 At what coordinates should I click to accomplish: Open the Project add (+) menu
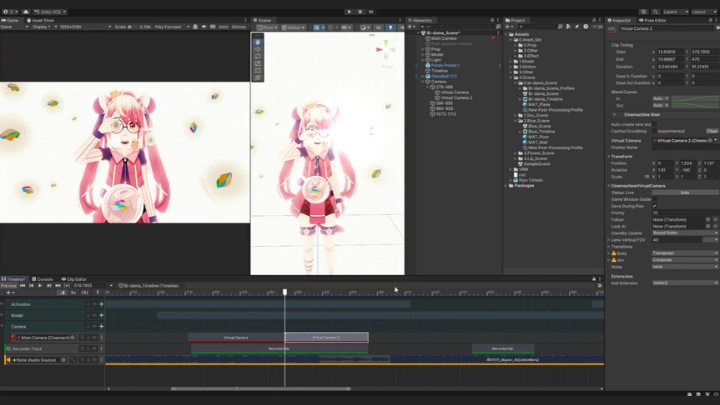(508, 27)
